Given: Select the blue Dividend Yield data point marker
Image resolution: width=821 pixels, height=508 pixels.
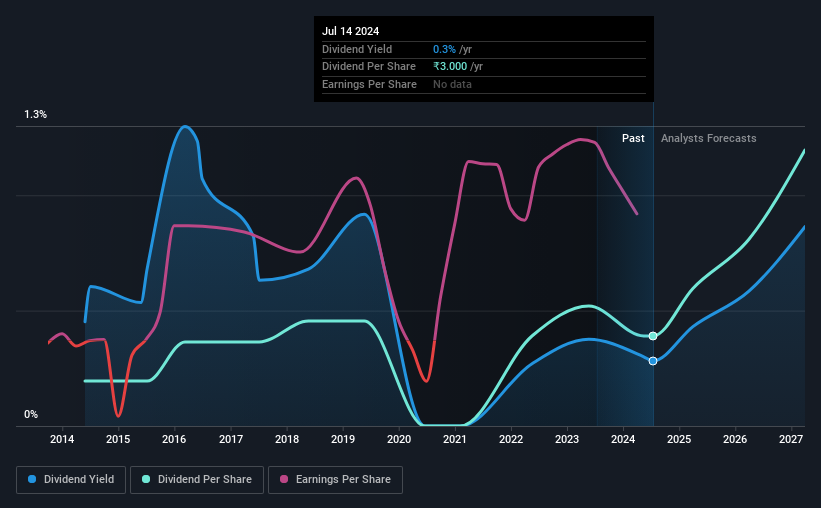Looking at the screenshot, I should pos(653,361).
